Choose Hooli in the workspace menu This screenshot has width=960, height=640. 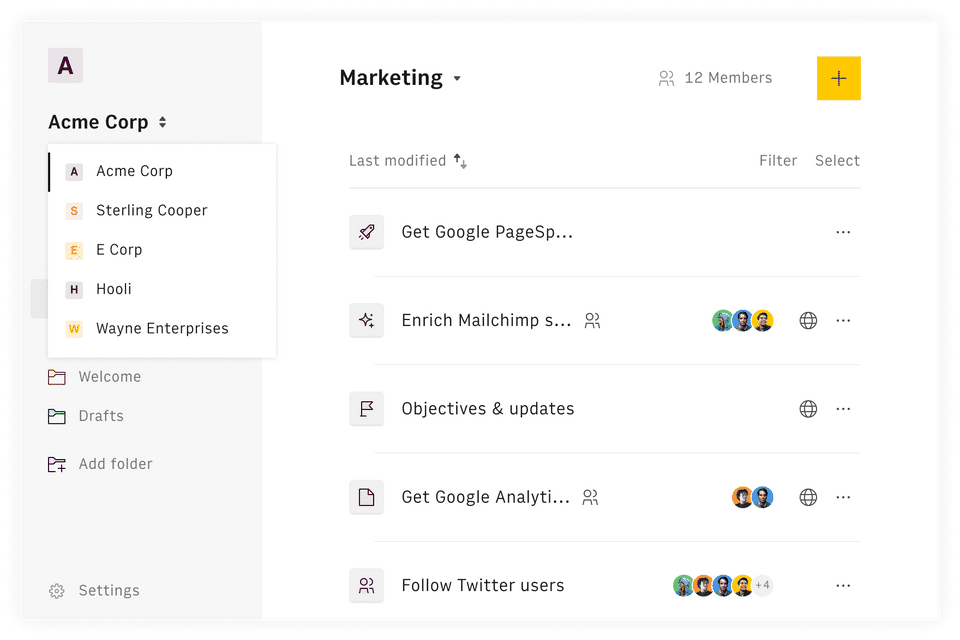tap(113, 289)
